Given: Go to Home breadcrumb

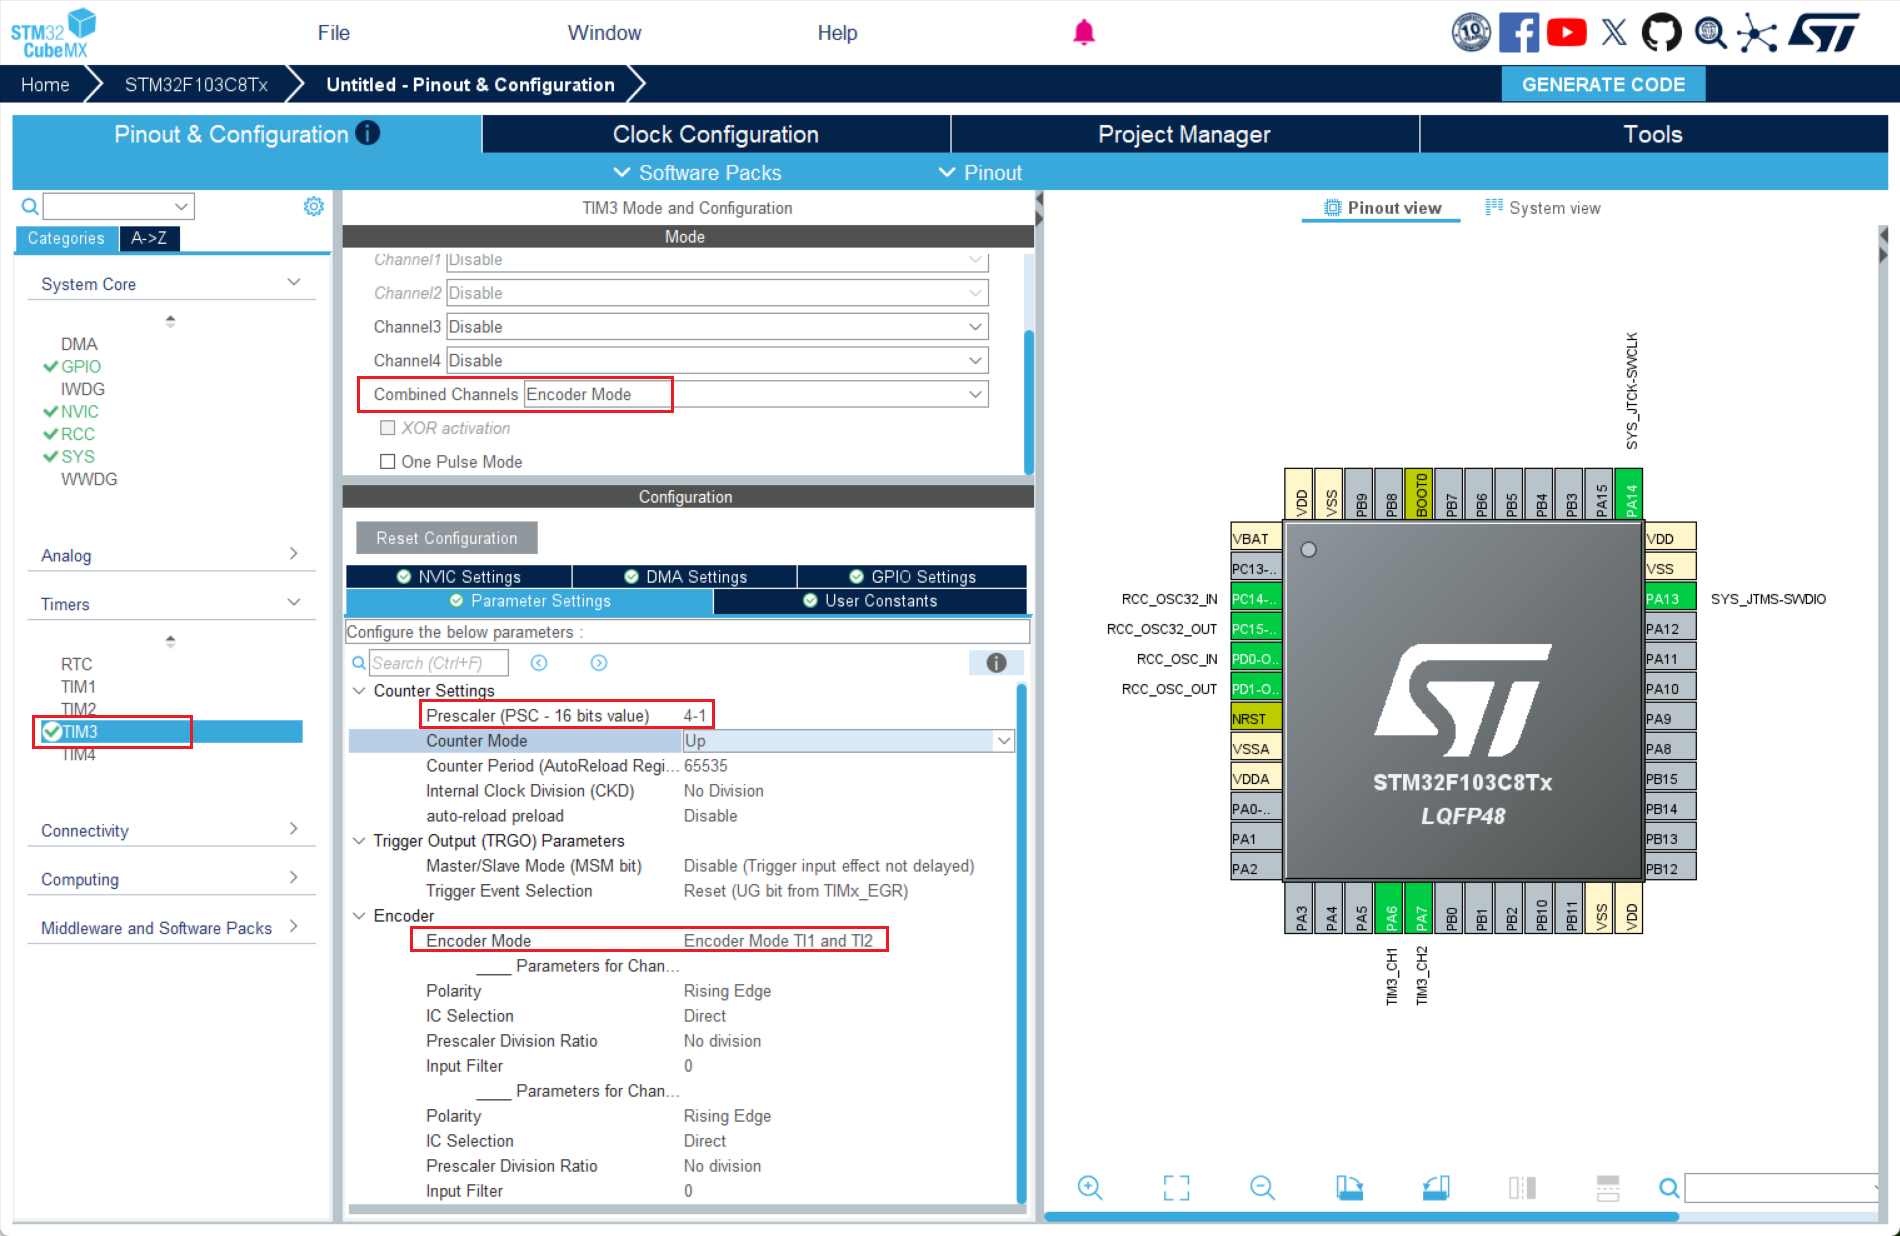Looking at the screenshot, I should pos(45,85).
